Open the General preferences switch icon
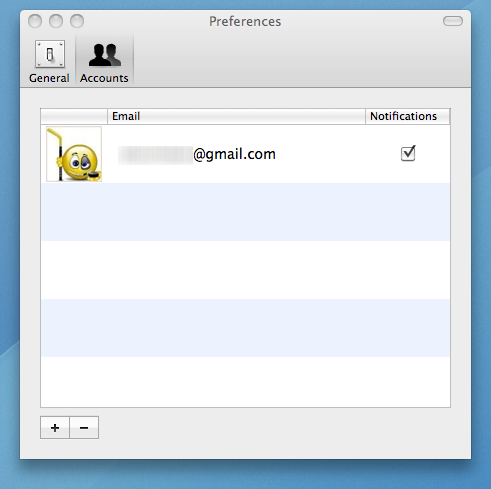This screenshot has height=489, width=491. tap(50, 54)
